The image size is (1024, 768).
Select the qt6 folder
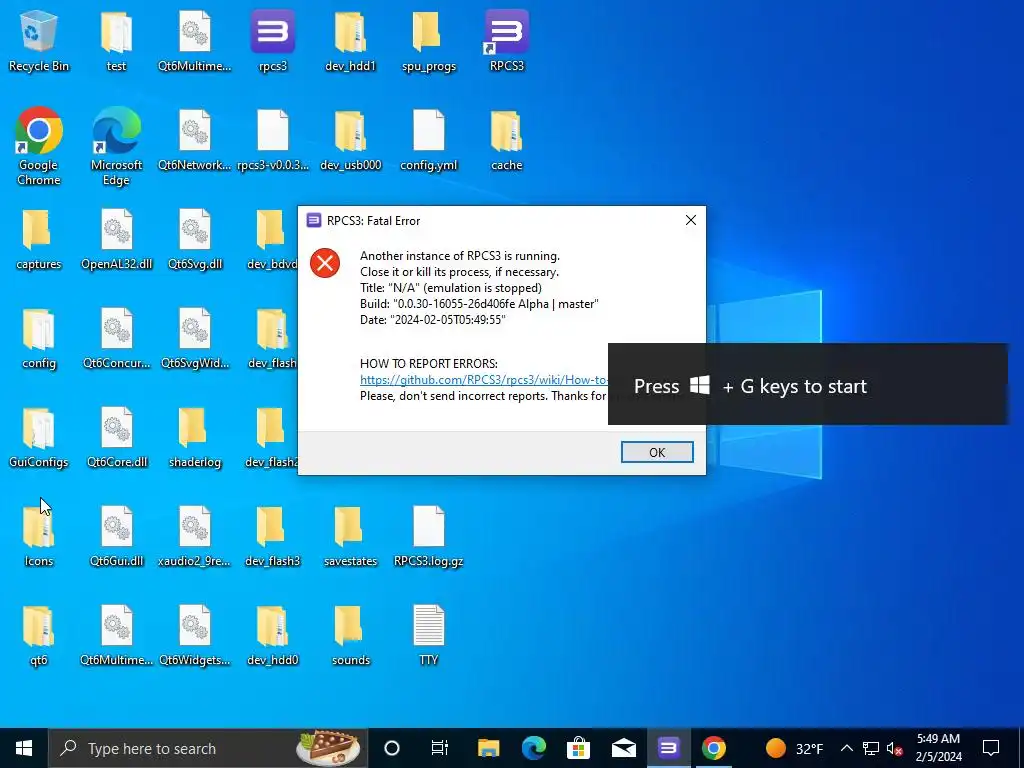tap(39, 636)
